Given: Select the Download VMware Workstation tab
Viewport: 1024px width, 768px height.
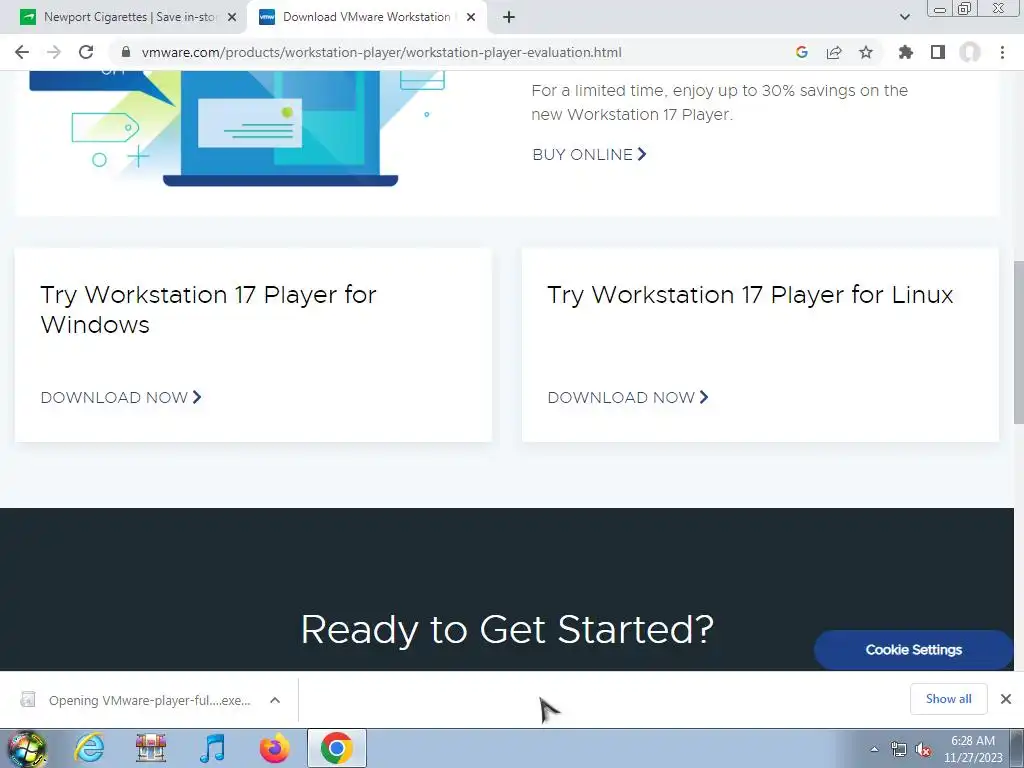Looking at the screenshot, I should [367, 18].
